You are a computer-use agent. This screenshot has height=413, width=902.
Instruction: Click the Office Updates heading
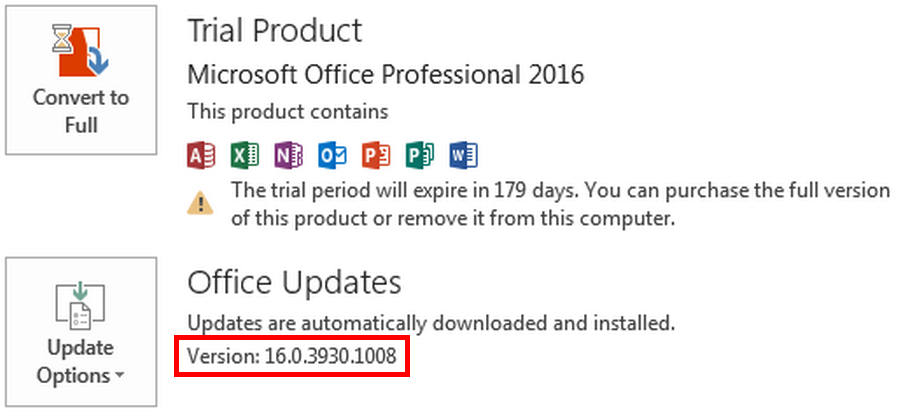pos(295,282)
